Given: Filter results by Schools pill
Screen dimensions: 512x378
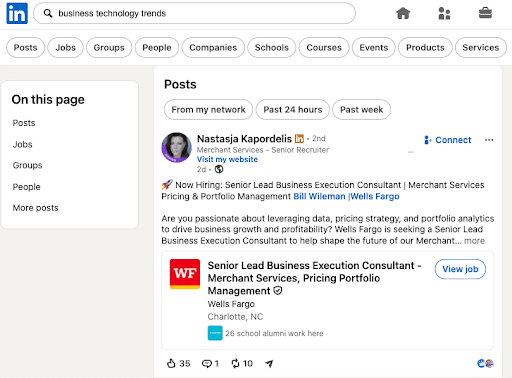Looking at the screenshot, I should [x=272, y=47].
